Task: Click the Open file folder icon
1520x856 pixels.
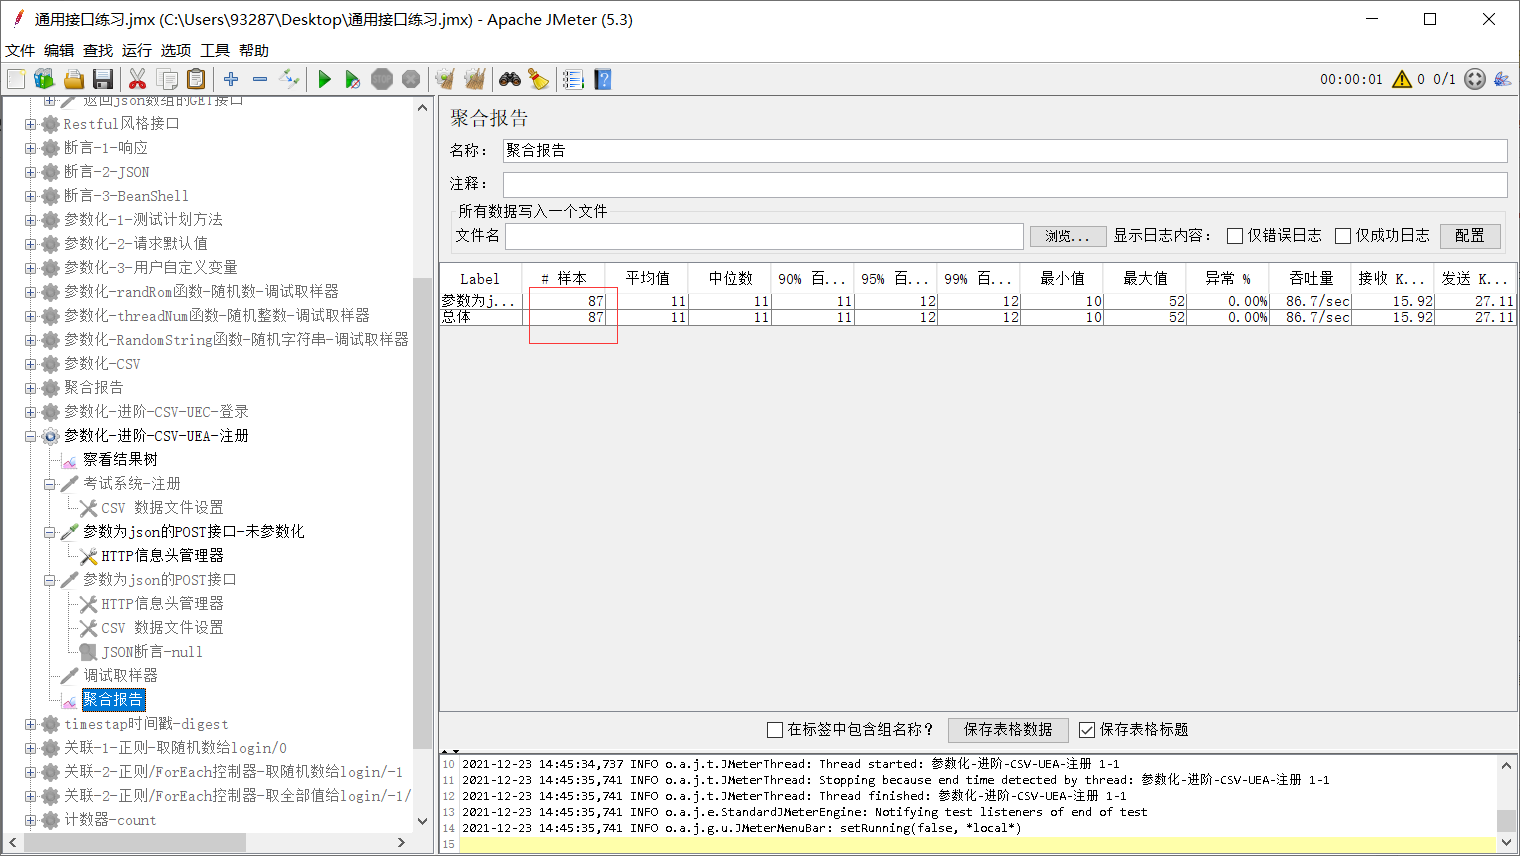Action: (73, 79)
